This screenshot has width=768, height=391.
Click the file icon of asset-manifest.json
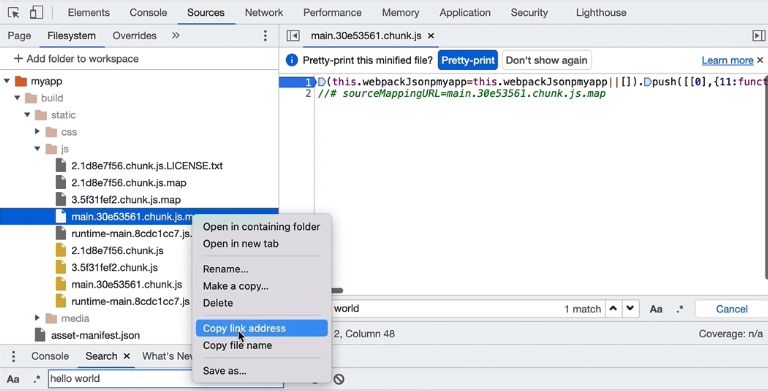(40, 335)
